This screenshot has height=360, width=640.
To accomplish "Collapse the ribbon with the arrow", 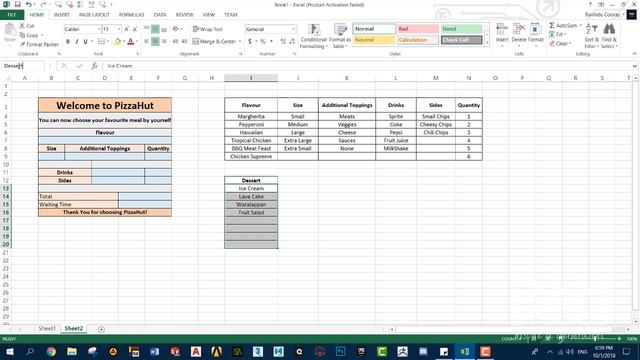I will coord(634,54).
